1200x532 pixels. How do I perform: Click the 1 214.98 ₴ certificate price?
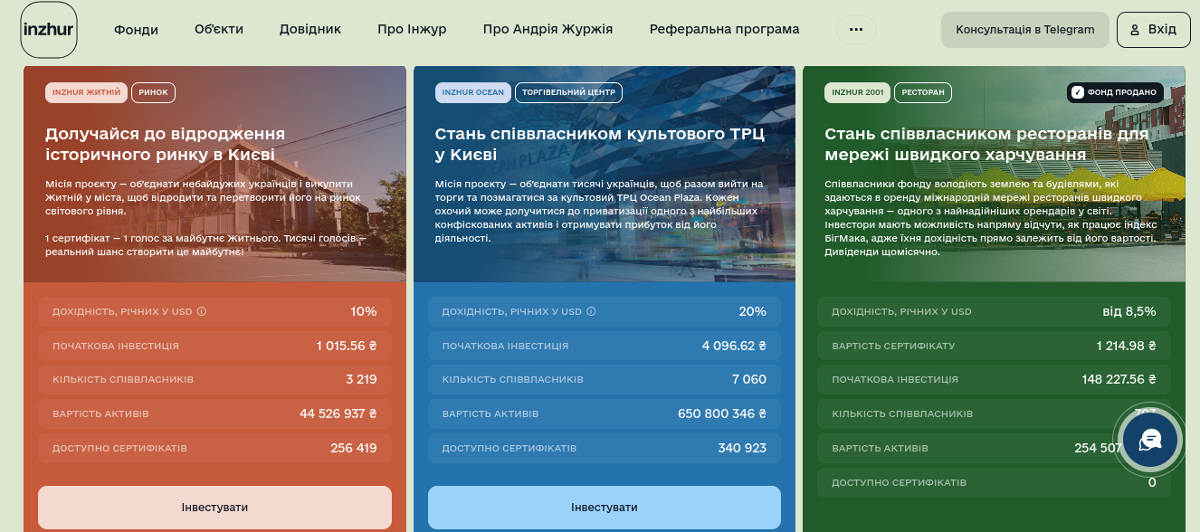1126,346
